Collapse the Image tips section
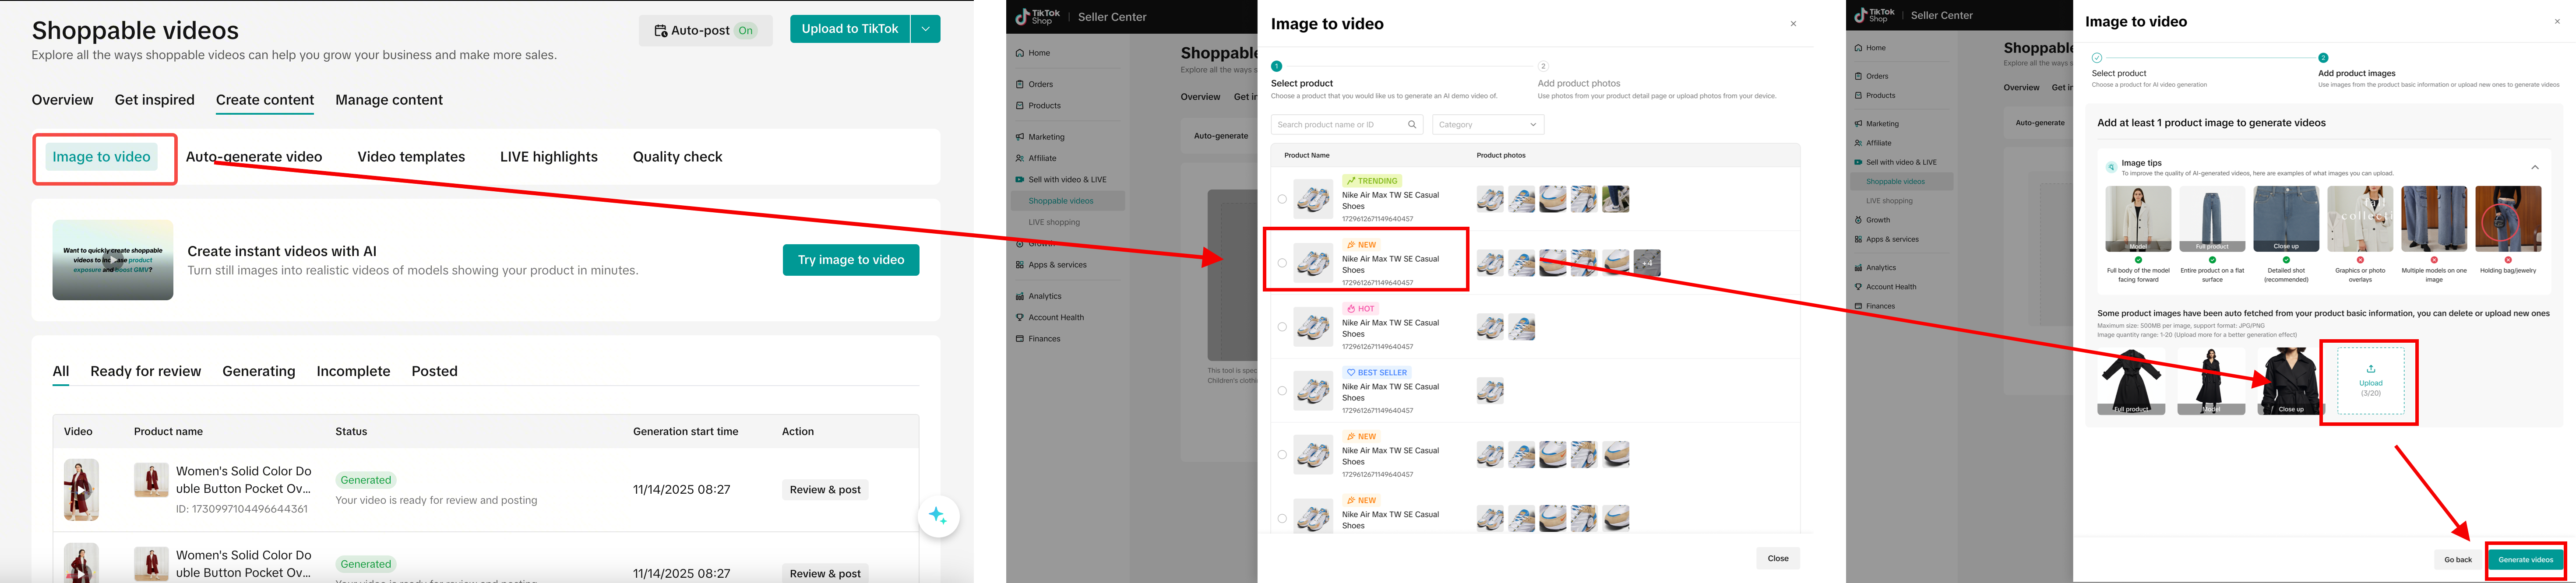Screen dimensions: 2576x583 [2534, 167]
